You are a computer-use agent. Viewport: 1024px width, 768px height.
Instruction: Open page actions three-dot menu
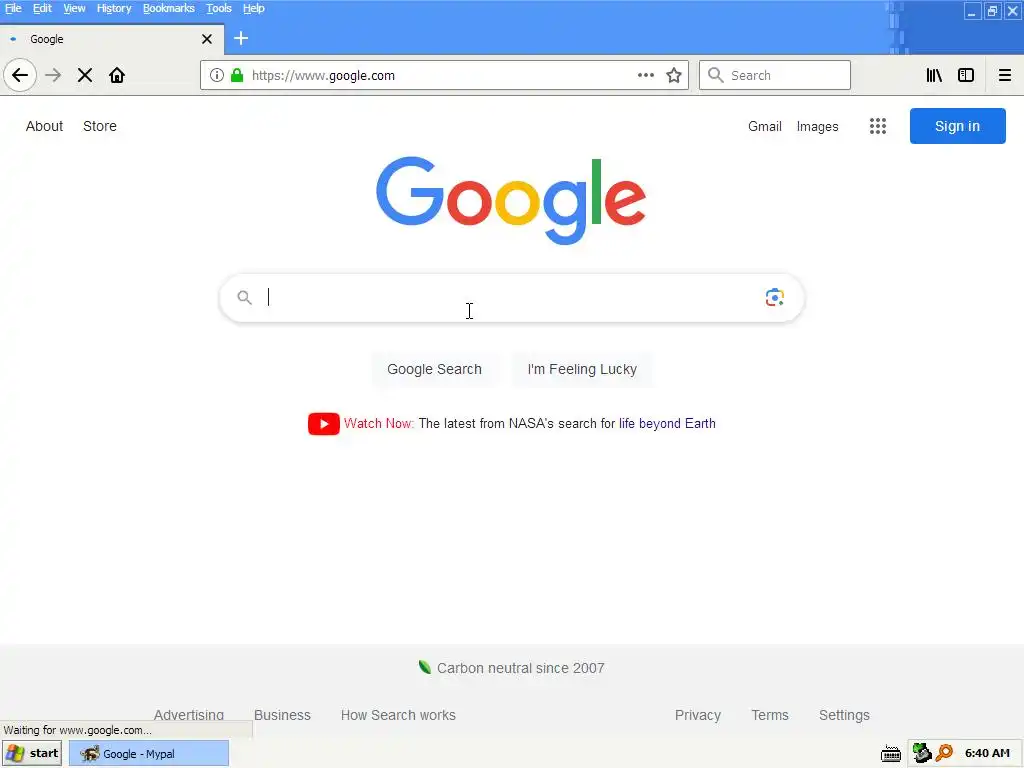pyautogui.click(x=646, y=75)
